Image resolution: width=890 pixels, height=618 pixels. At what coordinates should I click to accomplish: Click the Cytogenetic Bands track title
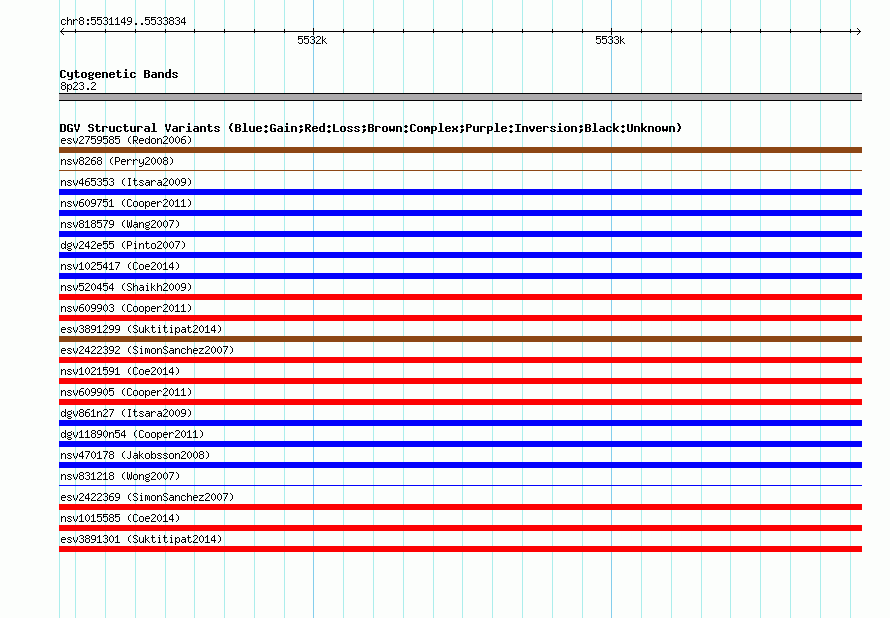[x=119, y=74]
